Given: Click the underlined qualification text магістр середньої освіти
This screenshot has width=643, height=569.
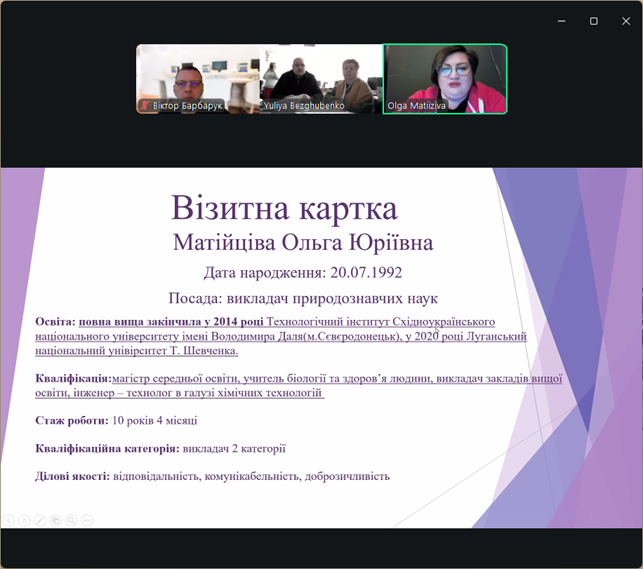Looking at the screenshot, I should (x=176, y=378).
